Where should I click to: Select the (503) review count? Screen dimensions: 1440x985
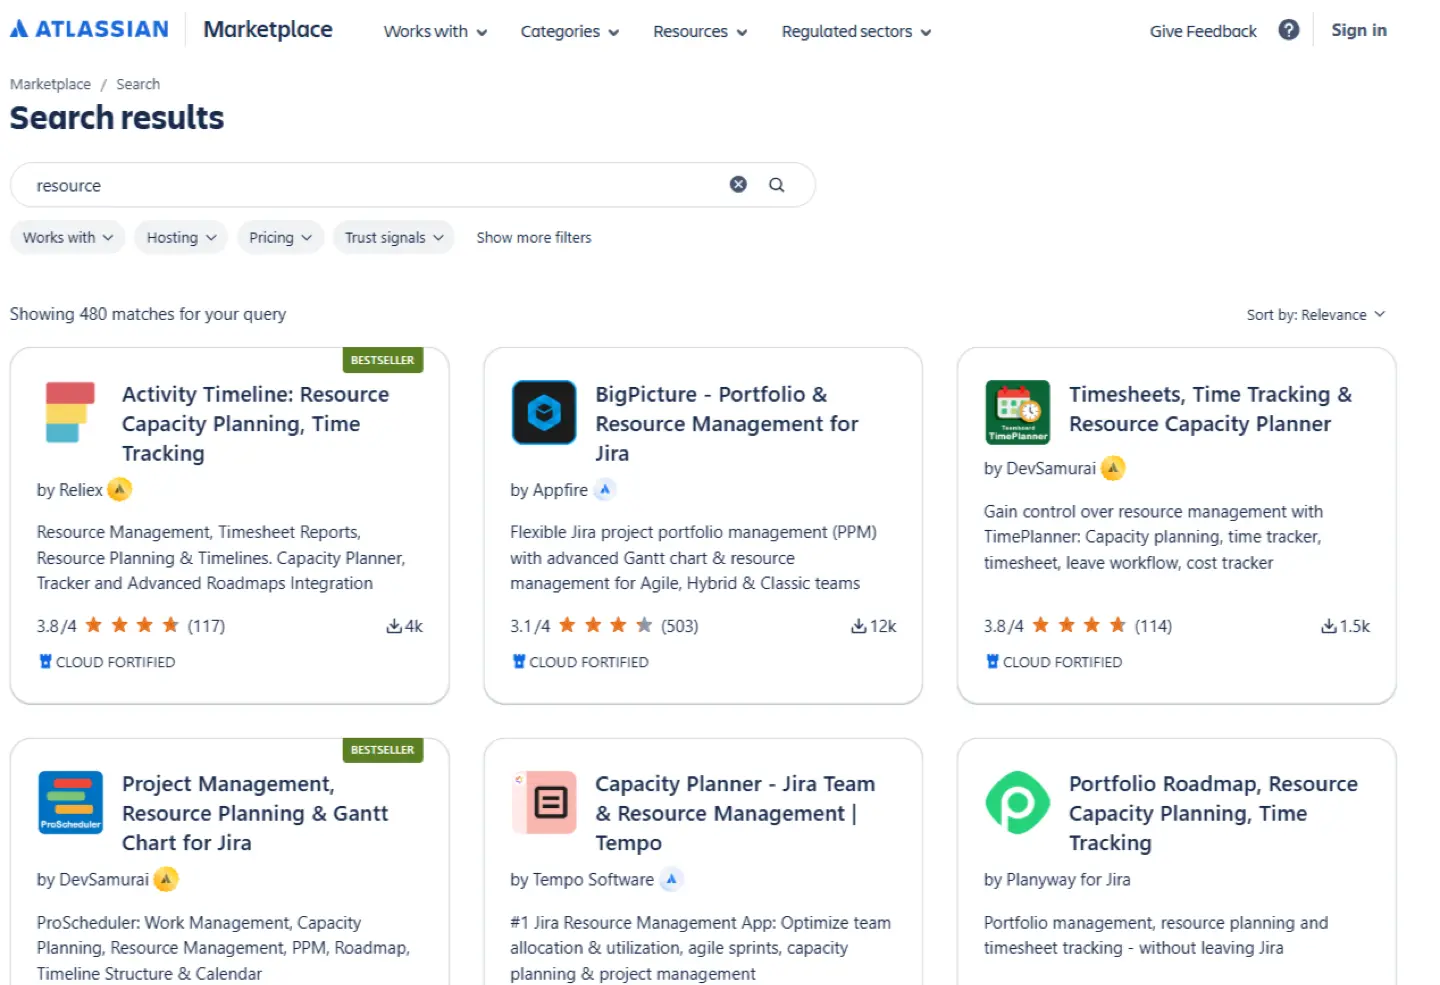click(680, 627)
